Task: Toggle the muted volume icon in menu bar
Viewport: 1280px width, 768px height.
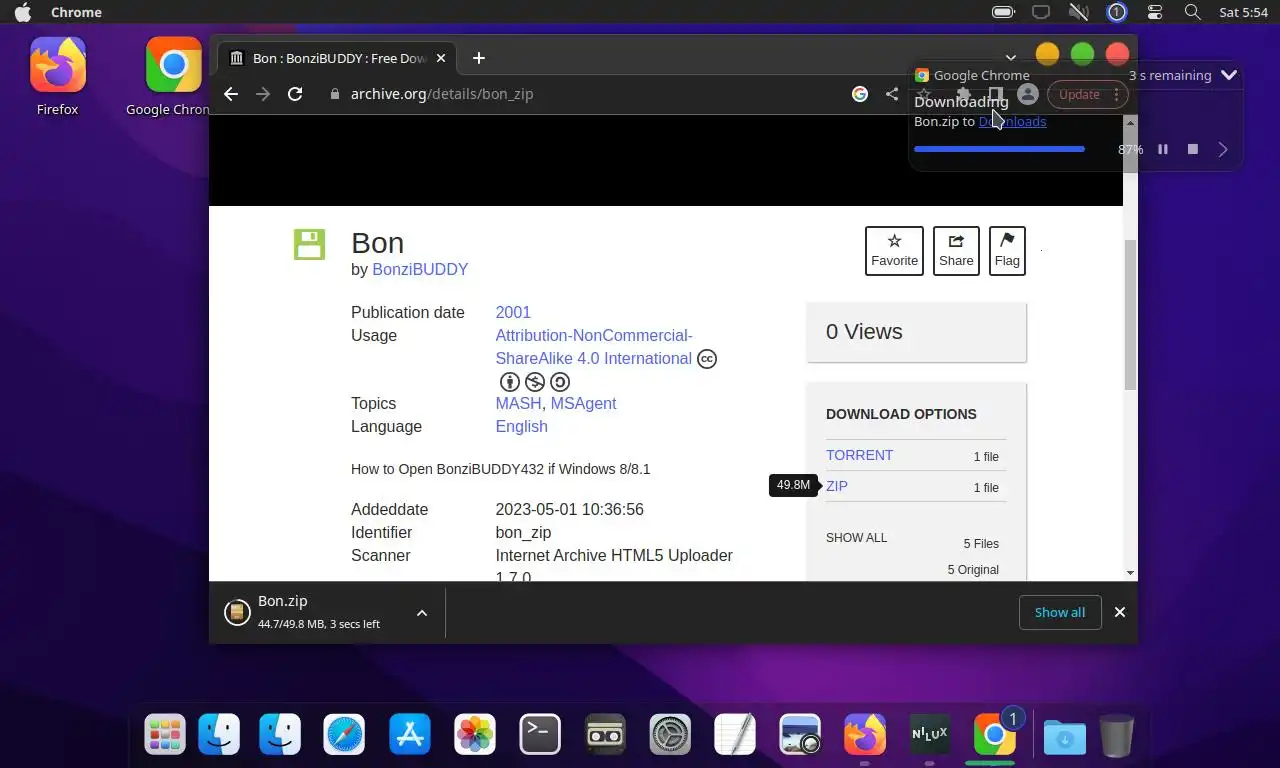Action: coord(1078,12)
